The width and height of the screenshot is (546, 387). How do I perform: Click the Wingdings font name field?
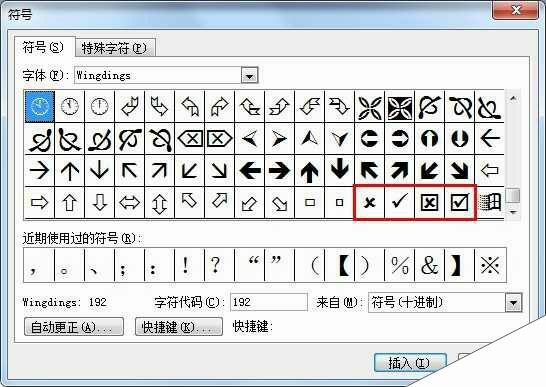[x=158, y=75]
